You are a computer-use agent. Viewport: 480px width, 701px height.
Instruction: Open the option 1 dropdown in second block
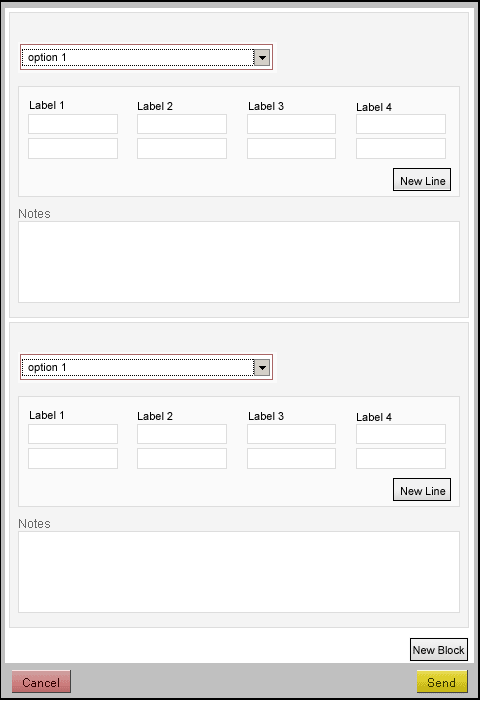click(146, 367)
